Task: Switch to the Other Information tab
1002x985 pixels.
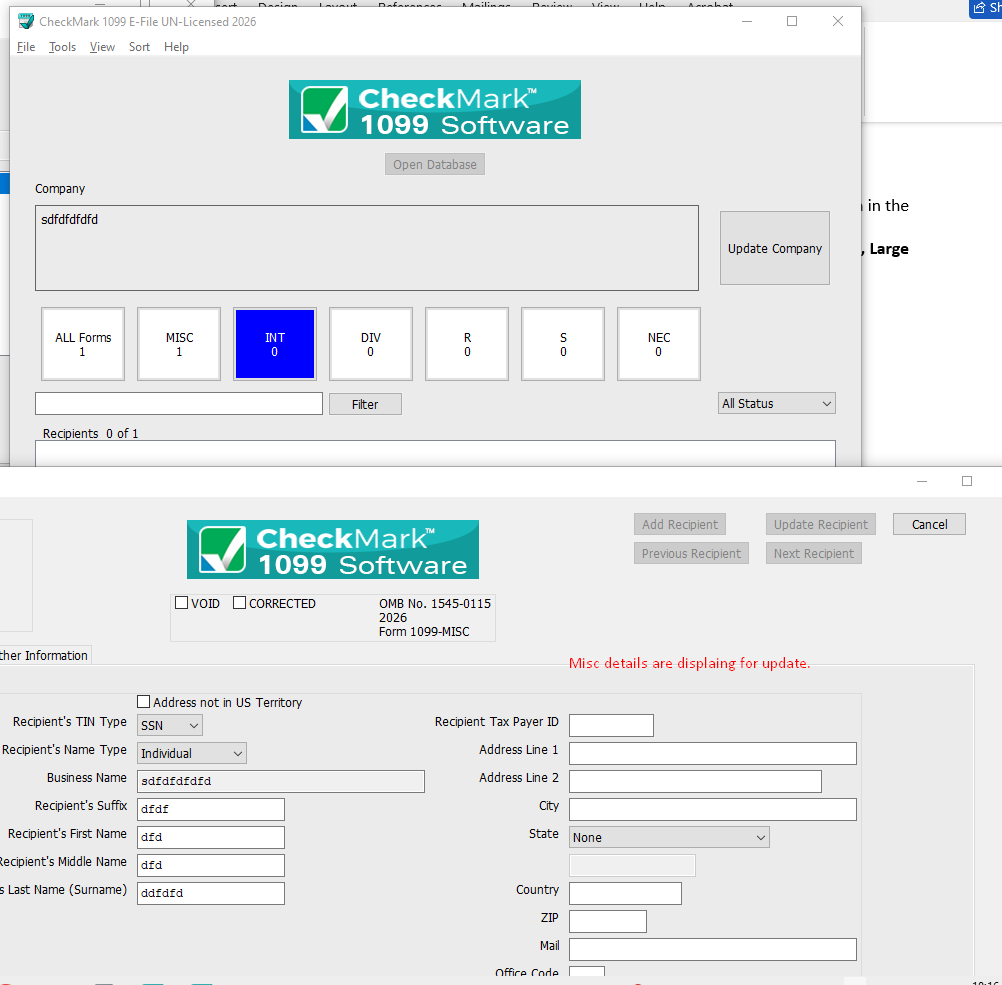Action: (x=44, y=655)
